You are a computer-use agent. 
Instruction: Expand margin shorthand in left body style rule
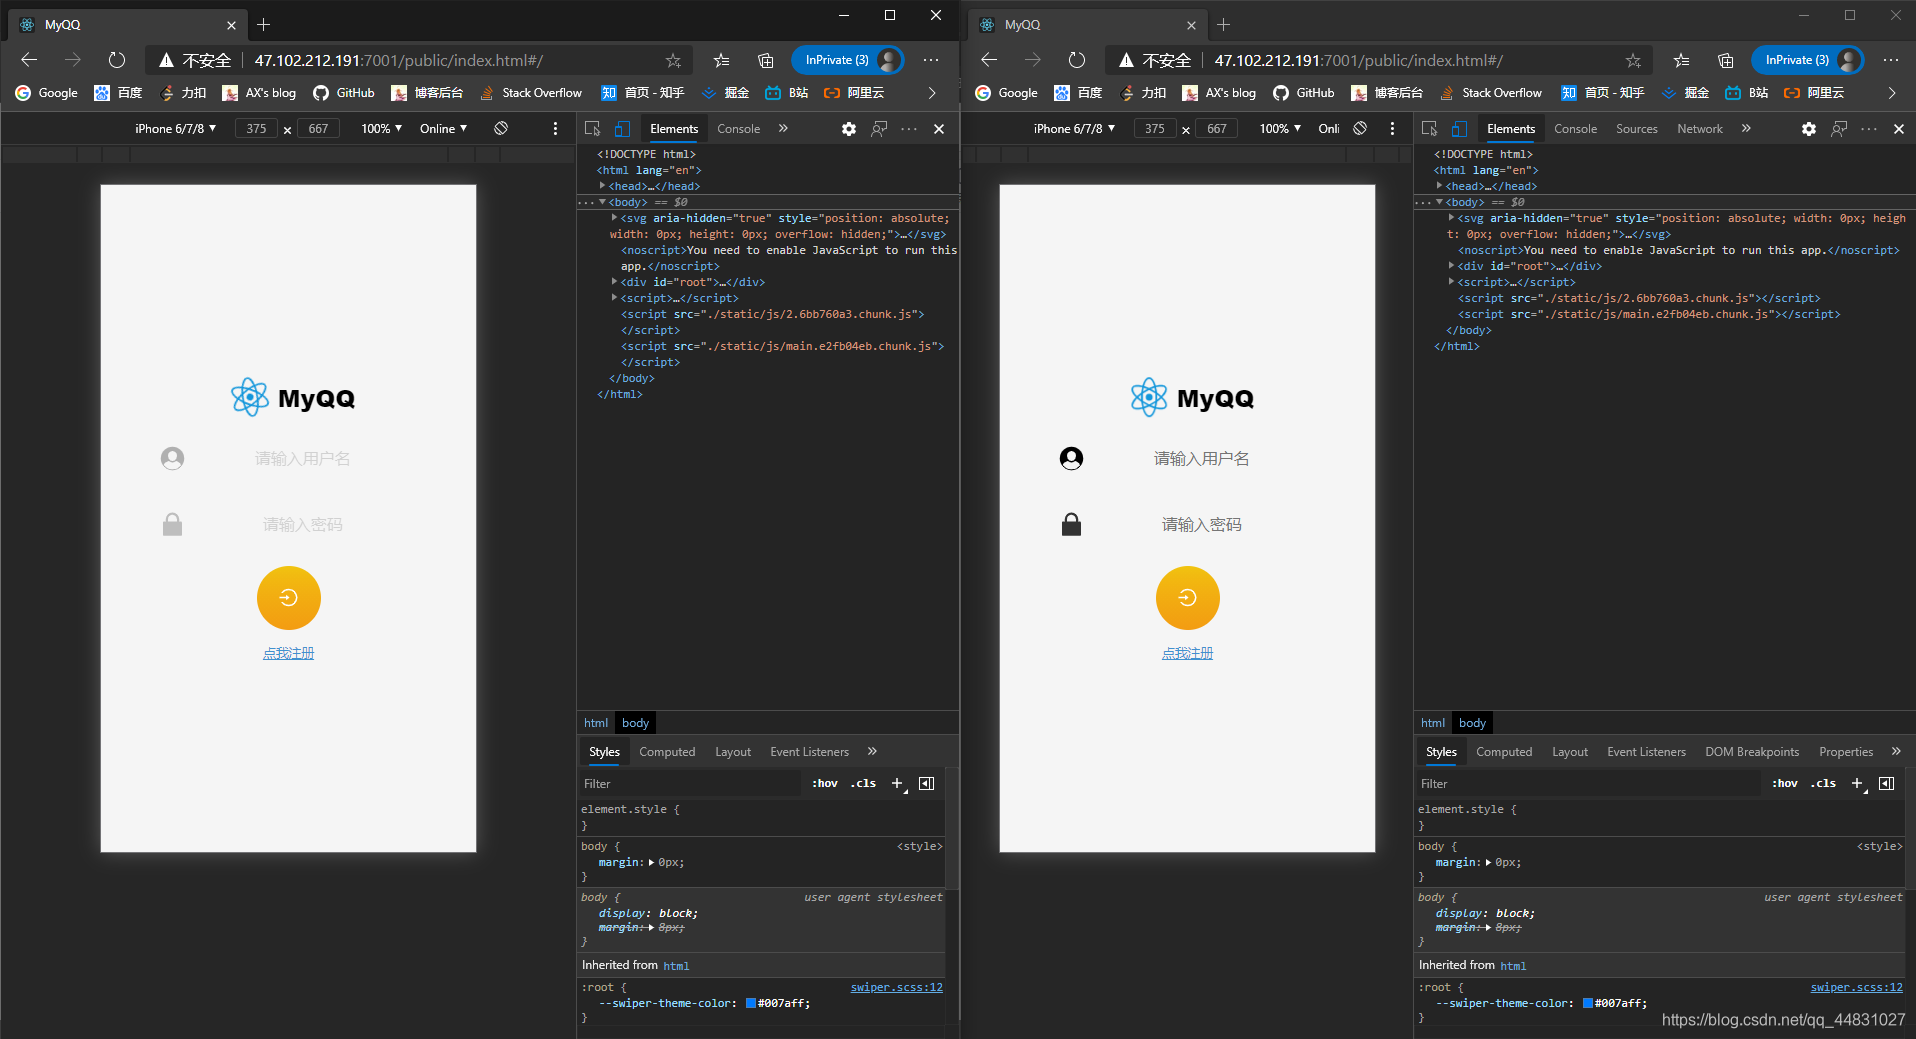(x=652, y=862)
